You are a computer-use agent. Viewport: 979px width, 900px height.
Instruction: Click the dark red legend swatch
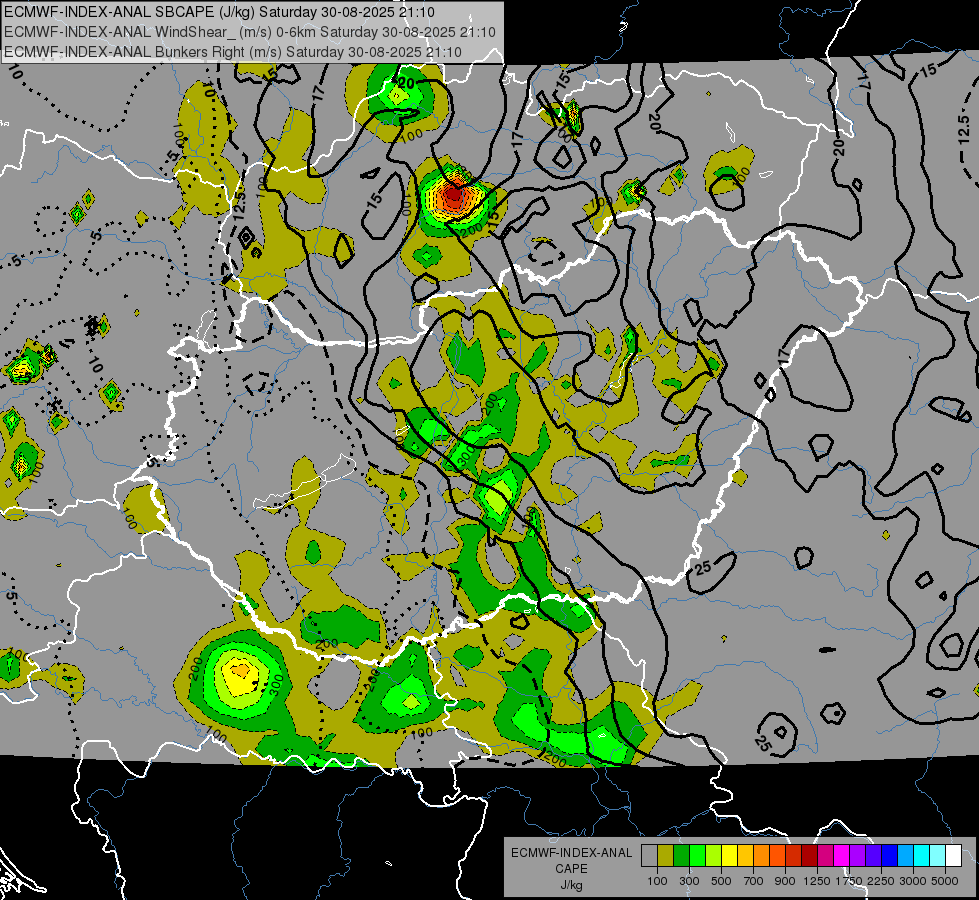click(x=809, y=855)
